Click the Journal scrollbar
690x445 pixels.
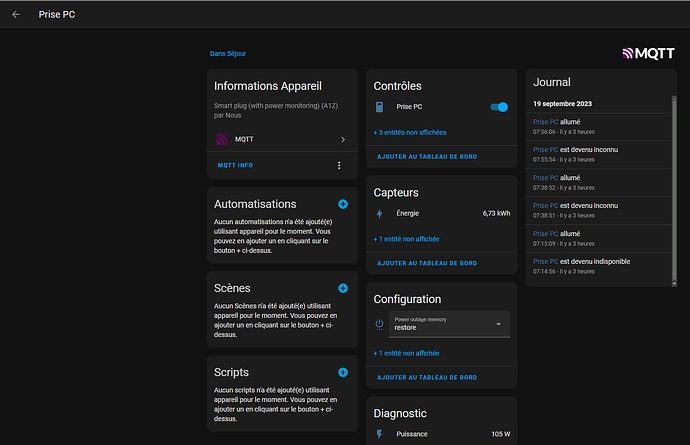[x=674, y=189]
